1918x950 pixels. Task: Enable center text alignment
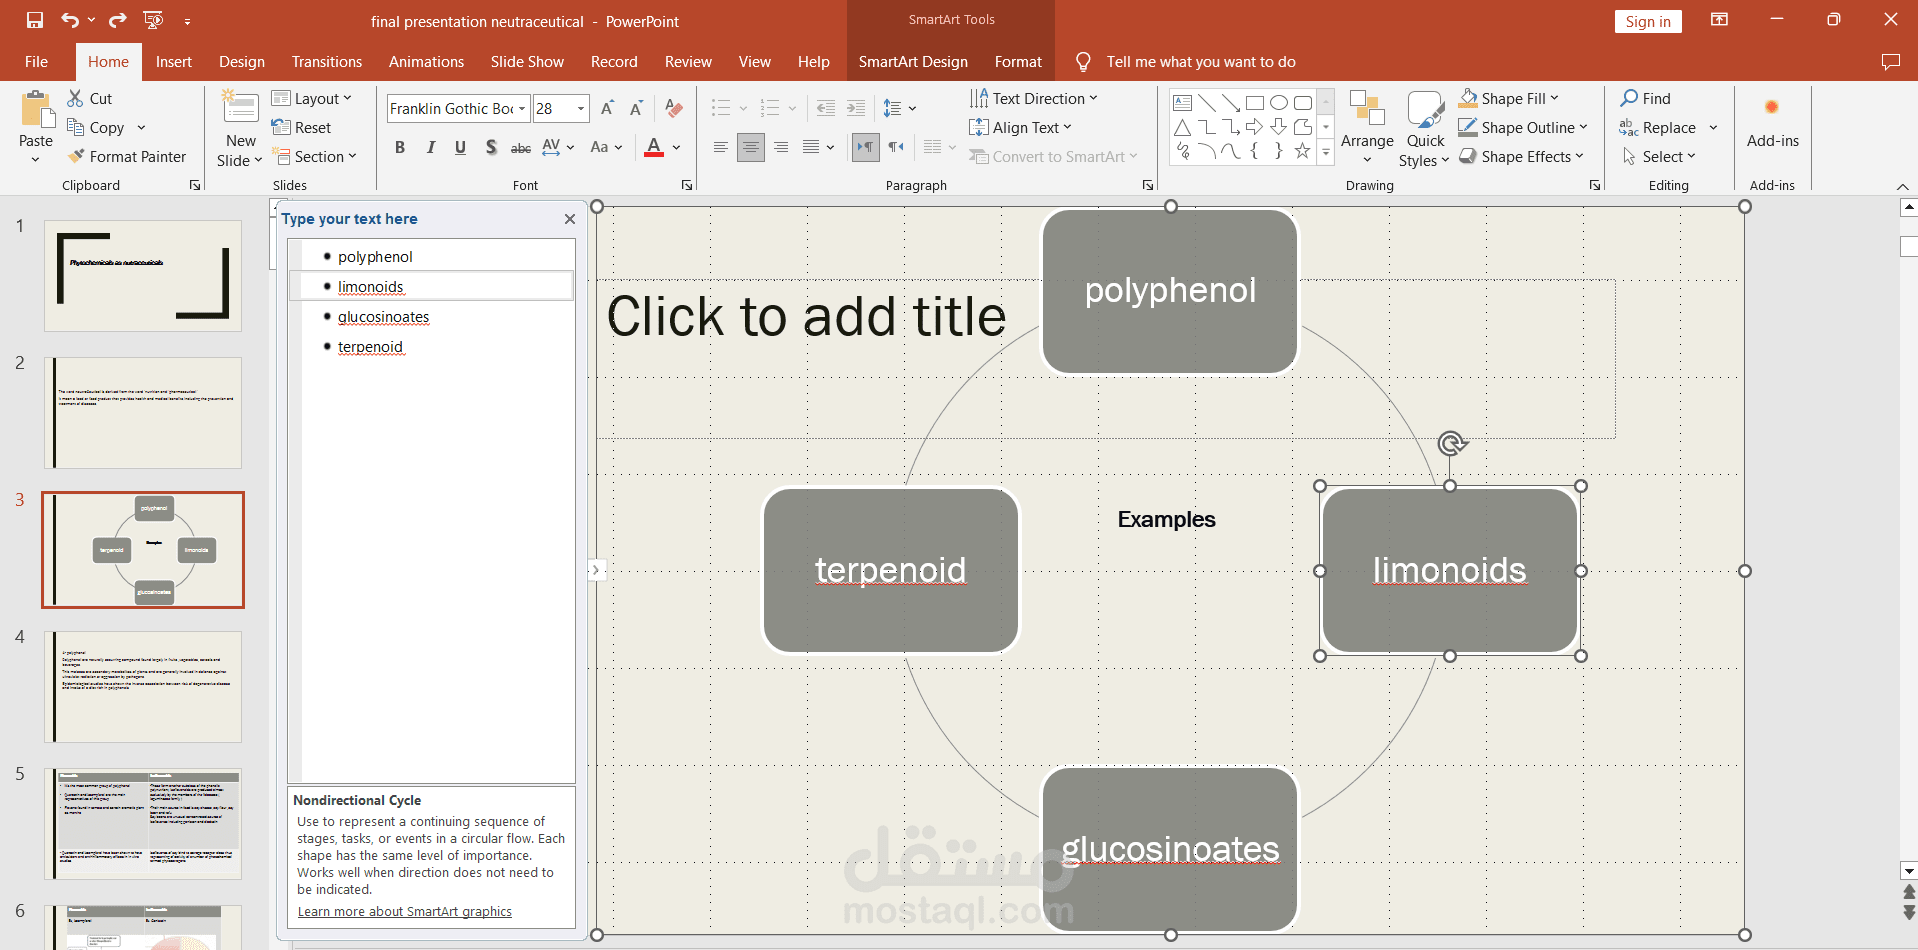point(750,147)
